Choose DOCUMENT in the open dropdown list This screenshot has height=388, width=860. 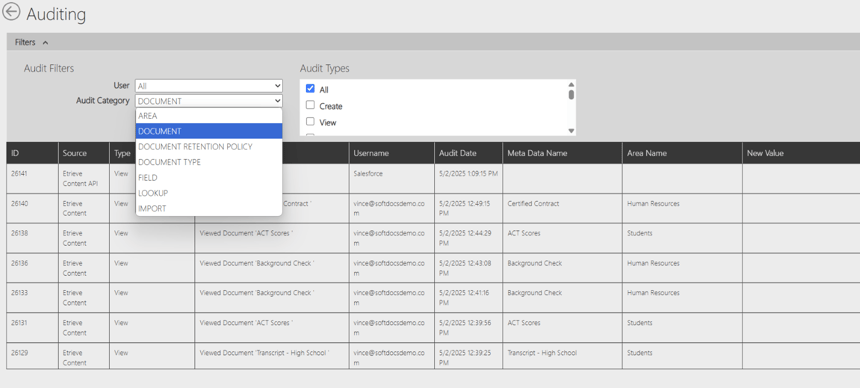pos(209,131)
